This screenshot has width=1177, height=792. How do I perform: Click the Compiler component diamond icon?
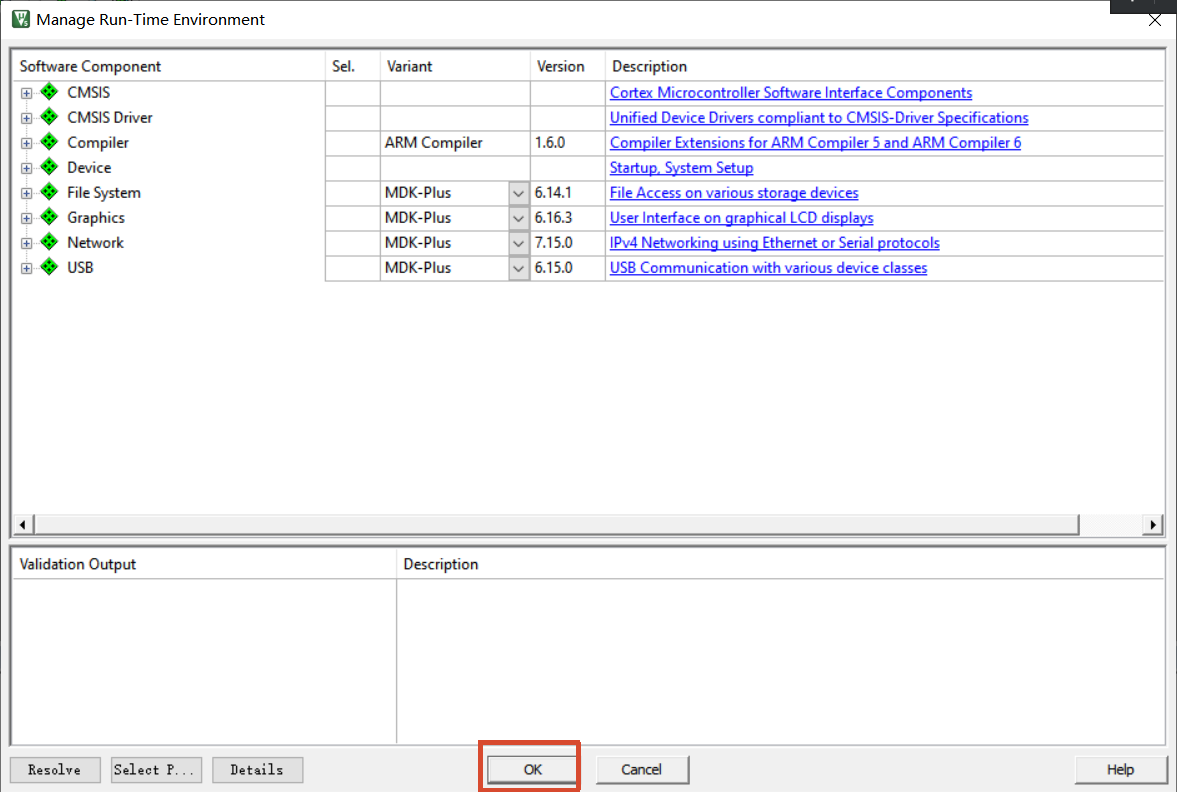50,142
